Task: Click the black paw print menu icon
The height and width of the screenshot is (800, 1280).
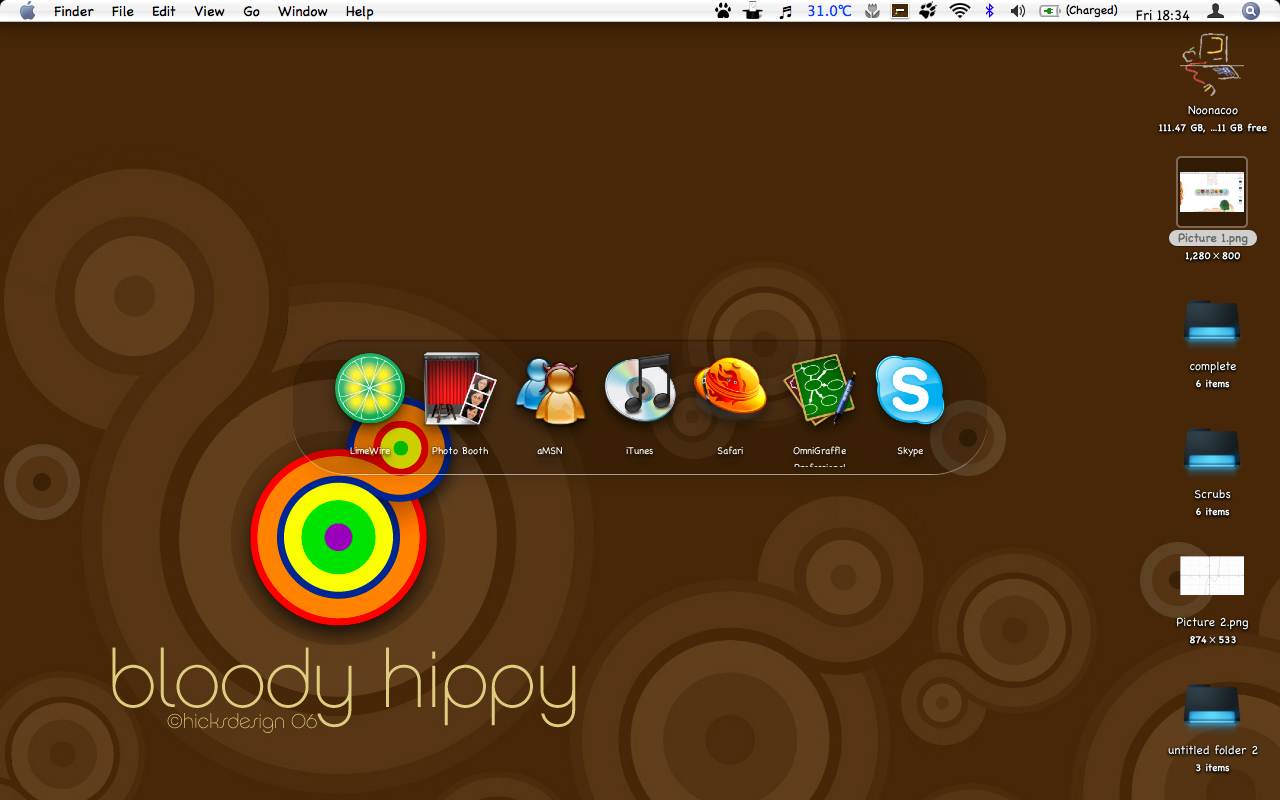Action: coord(723,11)
